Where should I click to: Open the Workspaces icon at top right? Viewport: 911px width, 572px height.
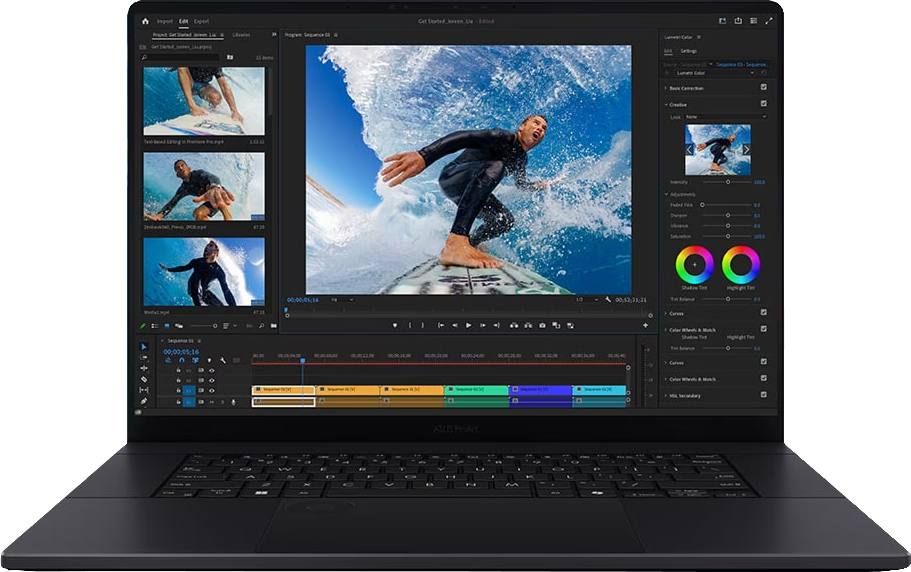coord(753,21)
